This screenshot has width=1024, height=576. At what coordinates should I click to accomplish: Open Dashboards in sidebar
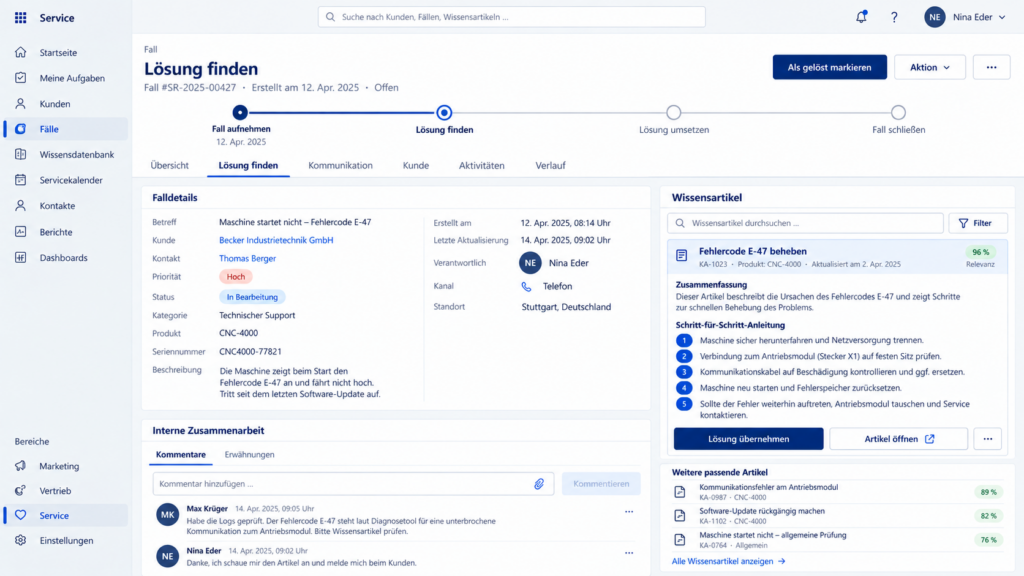[65, 257]
